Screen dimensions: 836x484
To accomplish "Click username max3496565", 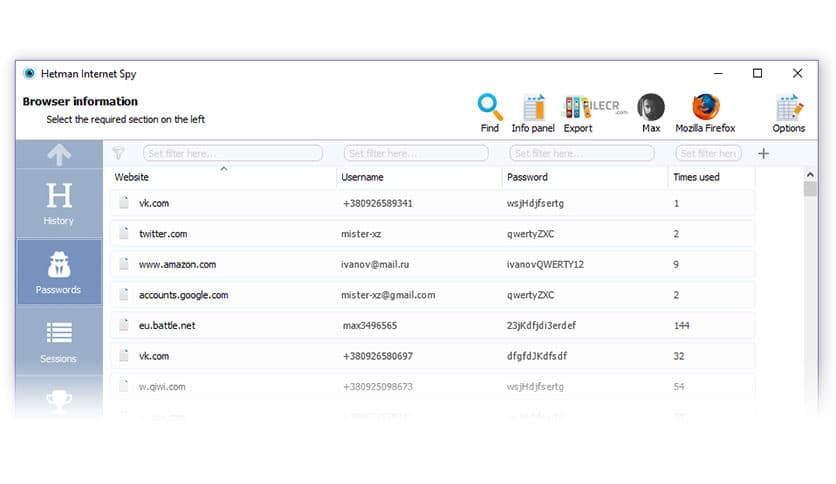I will (x=369, y=325).
